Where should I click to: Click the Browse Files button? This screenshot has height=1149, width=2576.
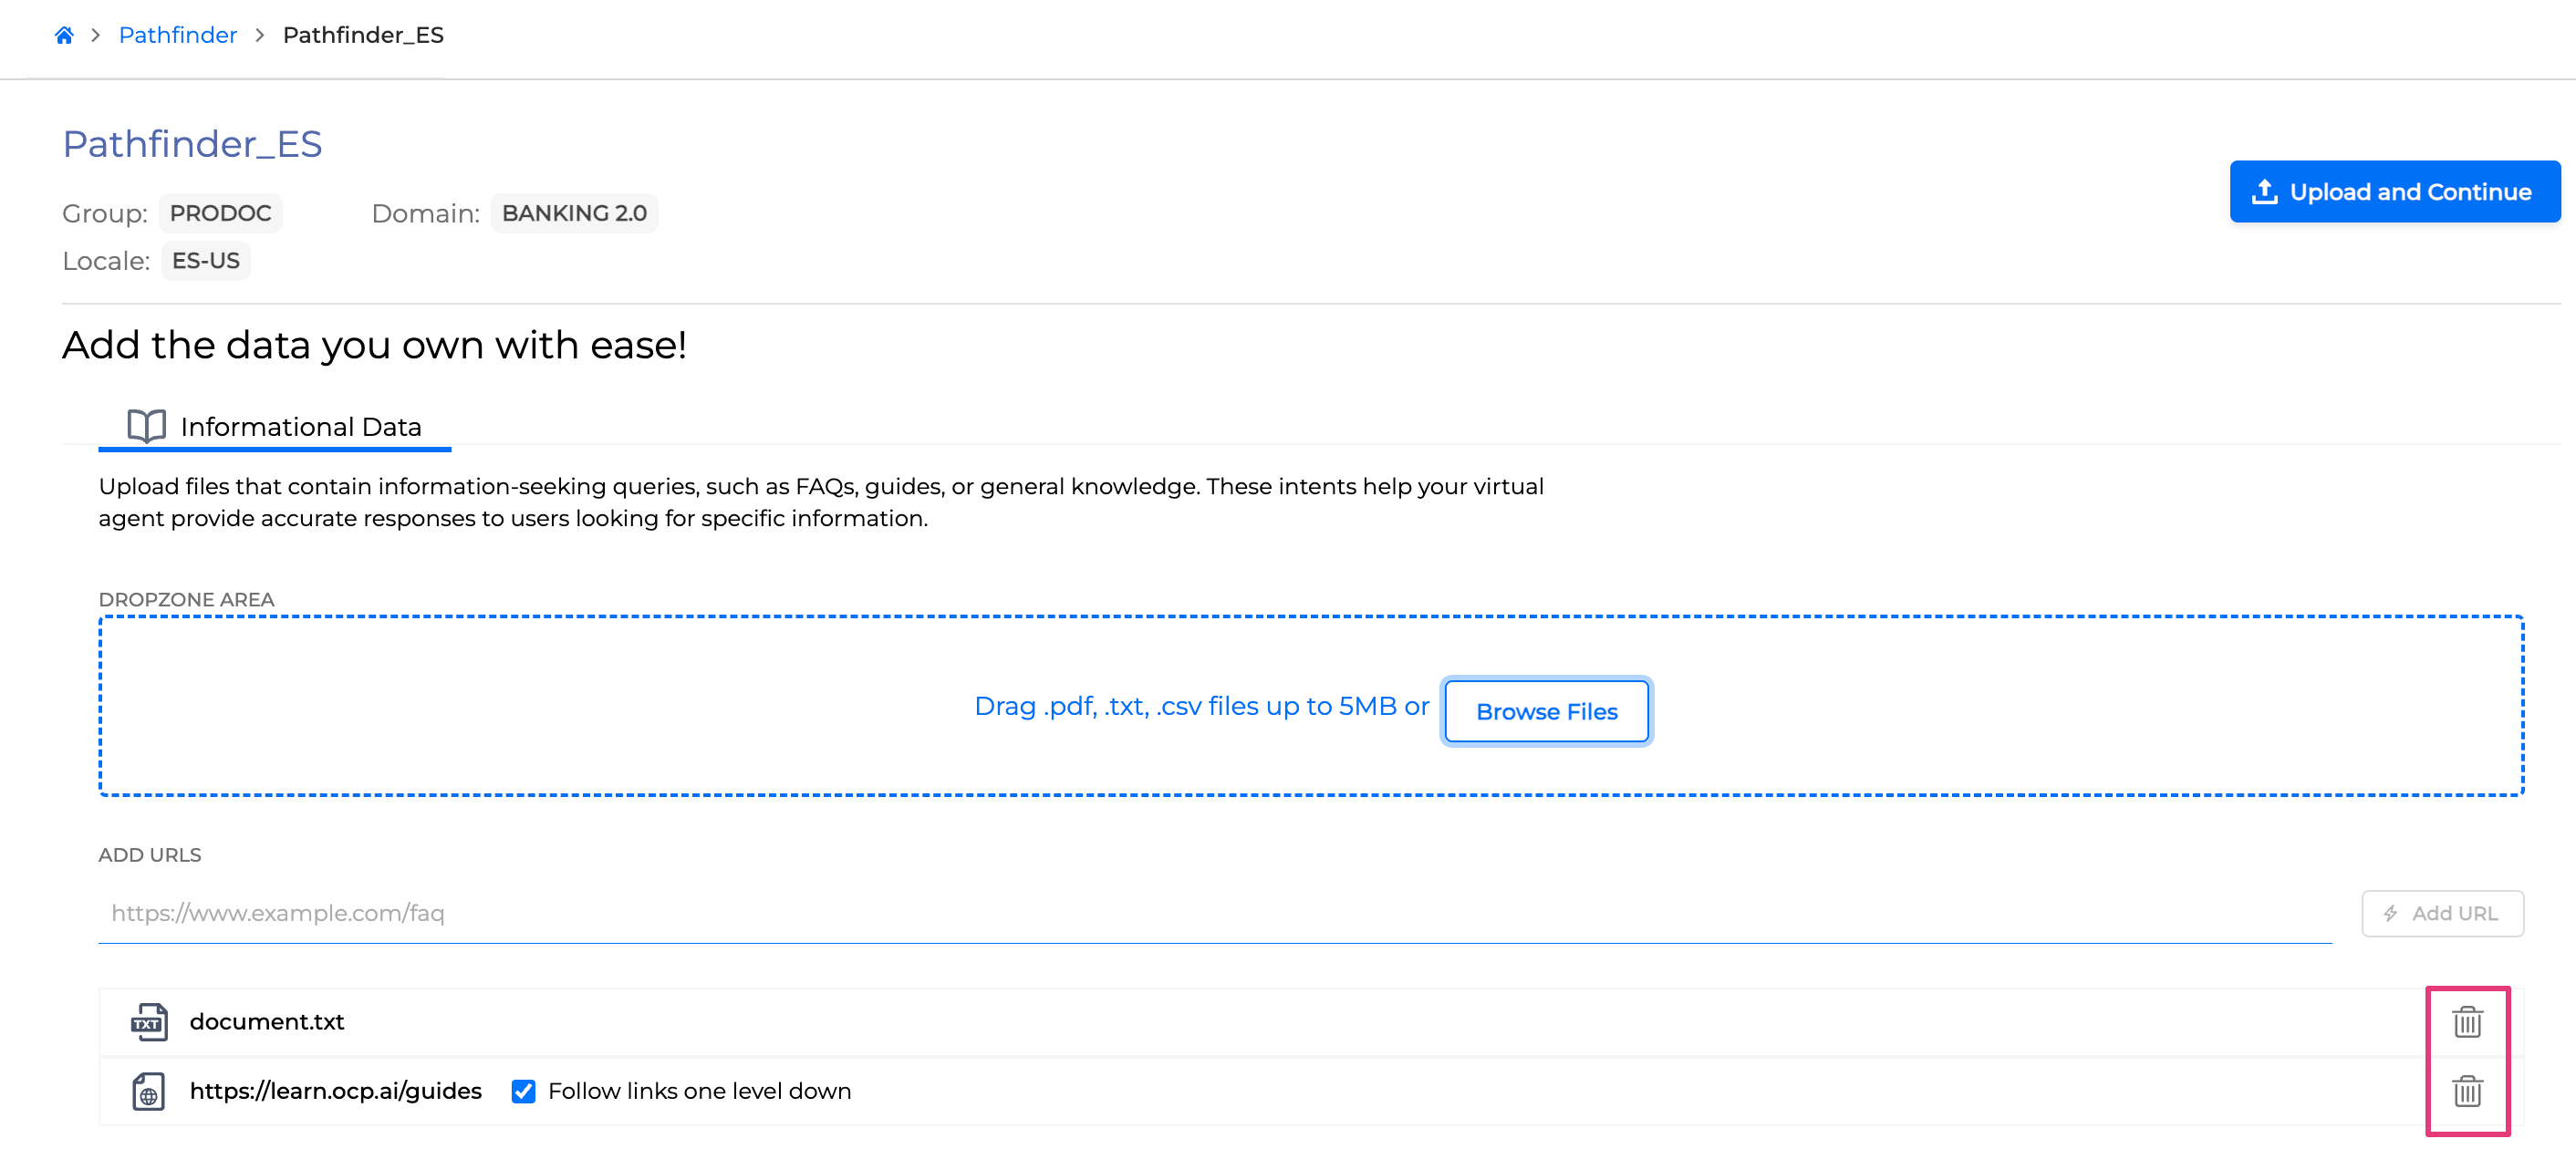click(1545, 711)
